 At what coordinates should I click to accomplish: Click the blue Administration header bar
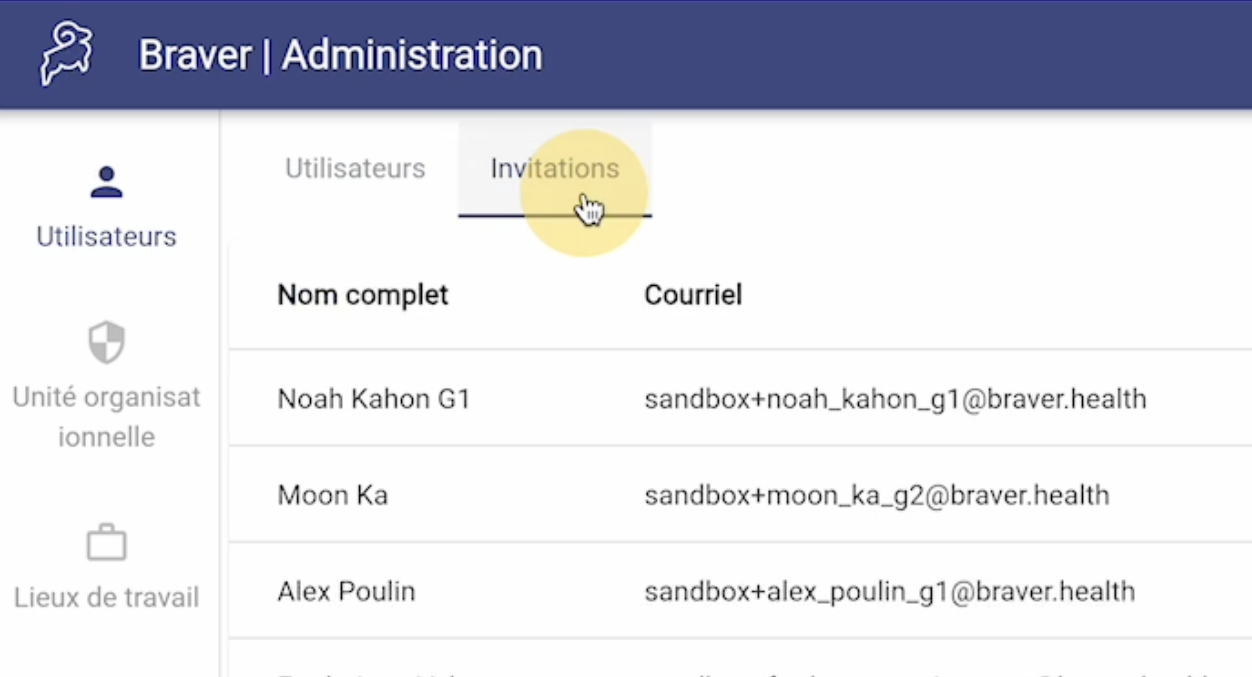[626, 54]
